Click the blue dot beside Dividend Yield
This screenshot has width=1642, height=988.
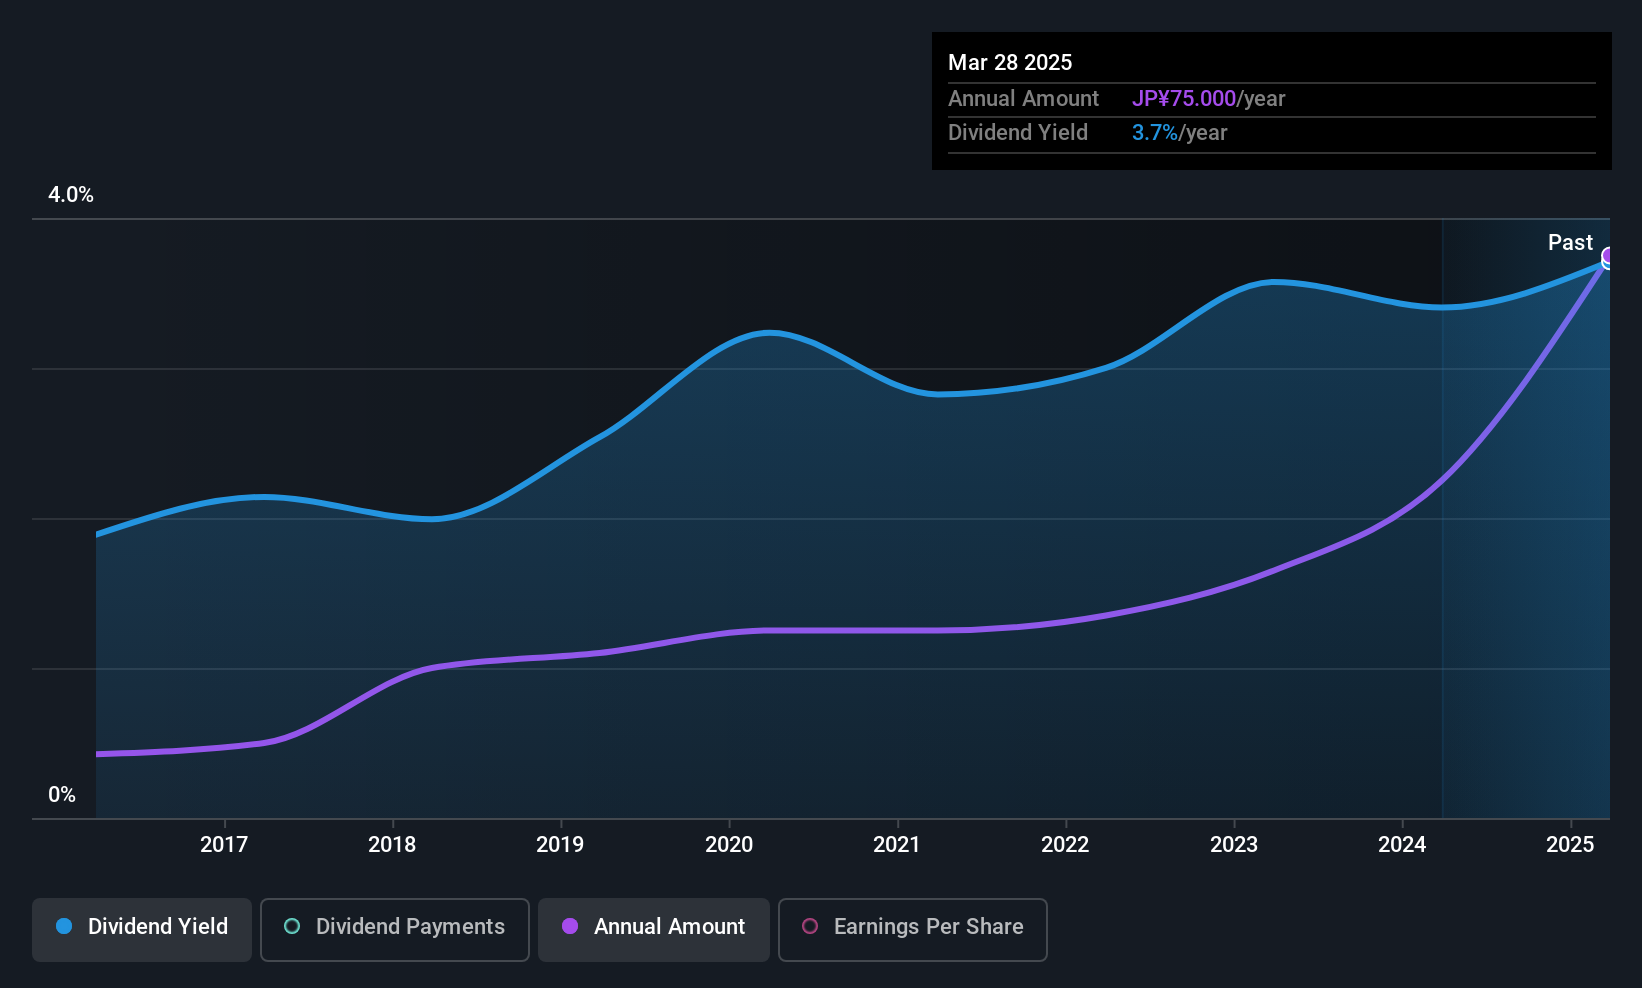64,926
